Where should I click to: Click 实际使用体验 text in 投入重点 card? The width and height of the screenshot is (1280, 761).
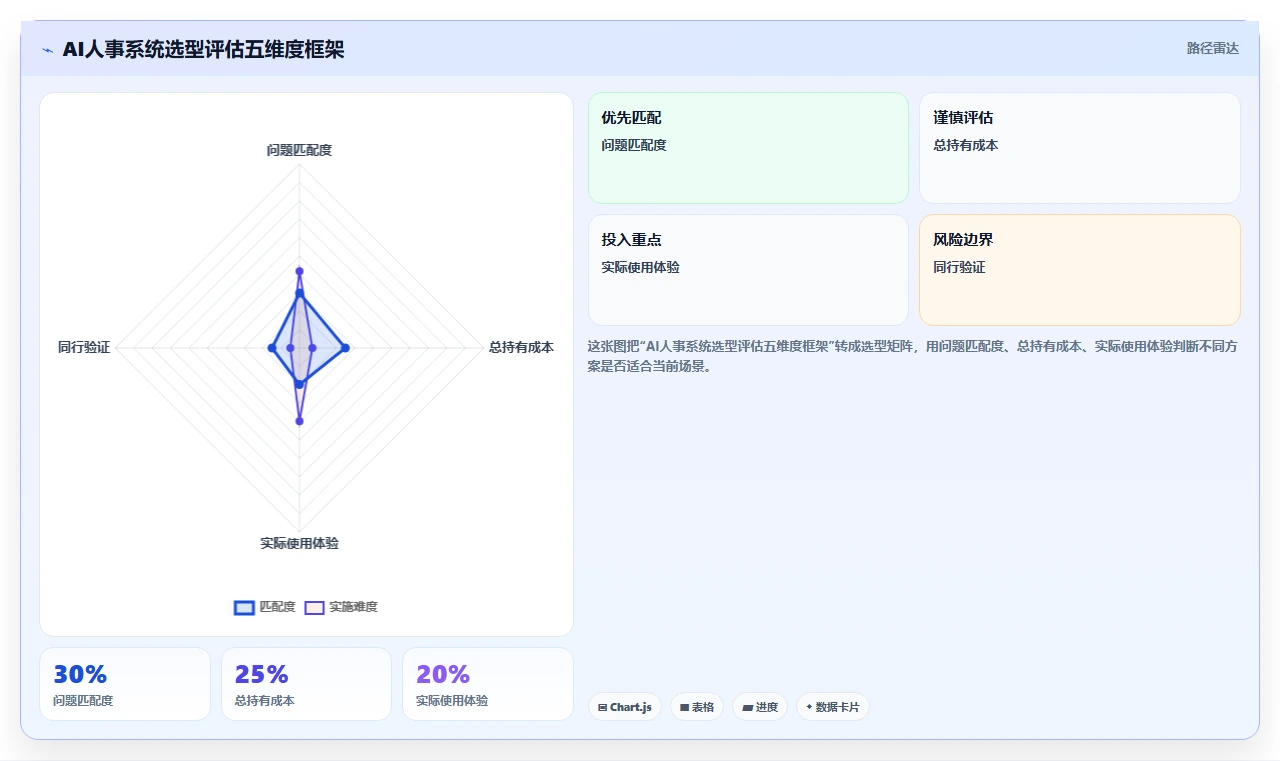tap(640, 267)
